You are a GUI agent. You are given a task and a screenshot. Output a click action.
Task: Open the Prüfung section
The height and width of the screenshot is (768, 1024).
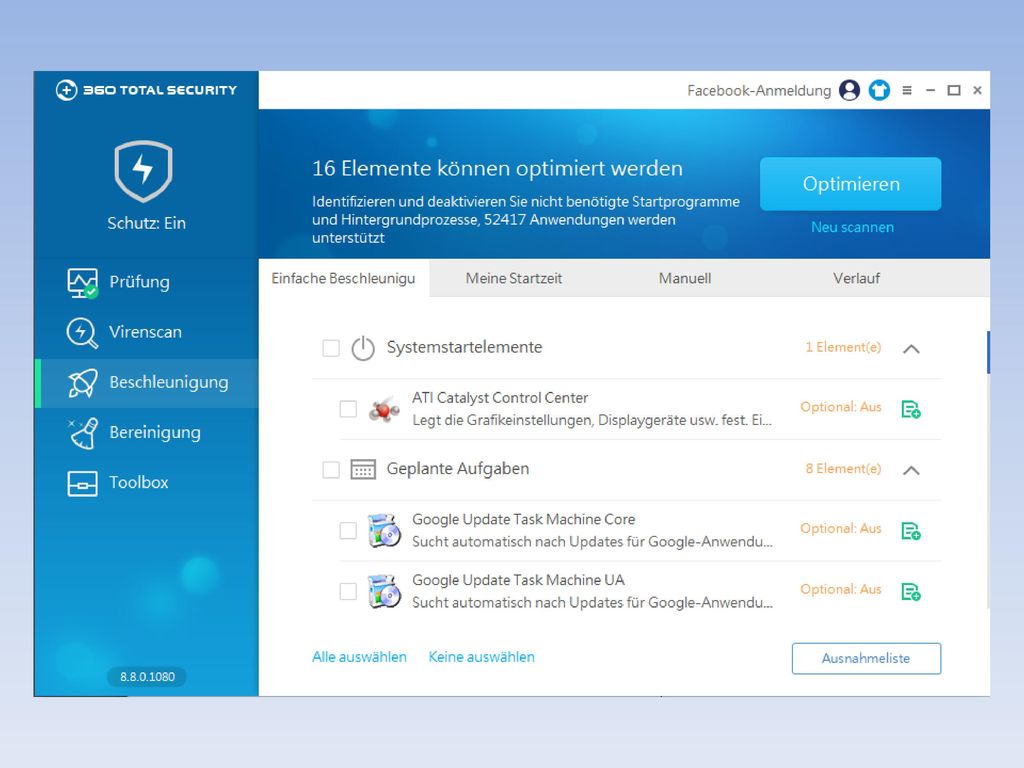pyautogui.click(x=146, y=282)
